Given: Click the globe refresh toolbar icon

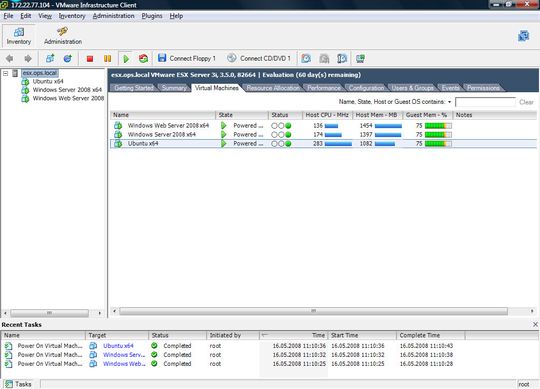Looking at the screenshot, I should click(68, 59).
